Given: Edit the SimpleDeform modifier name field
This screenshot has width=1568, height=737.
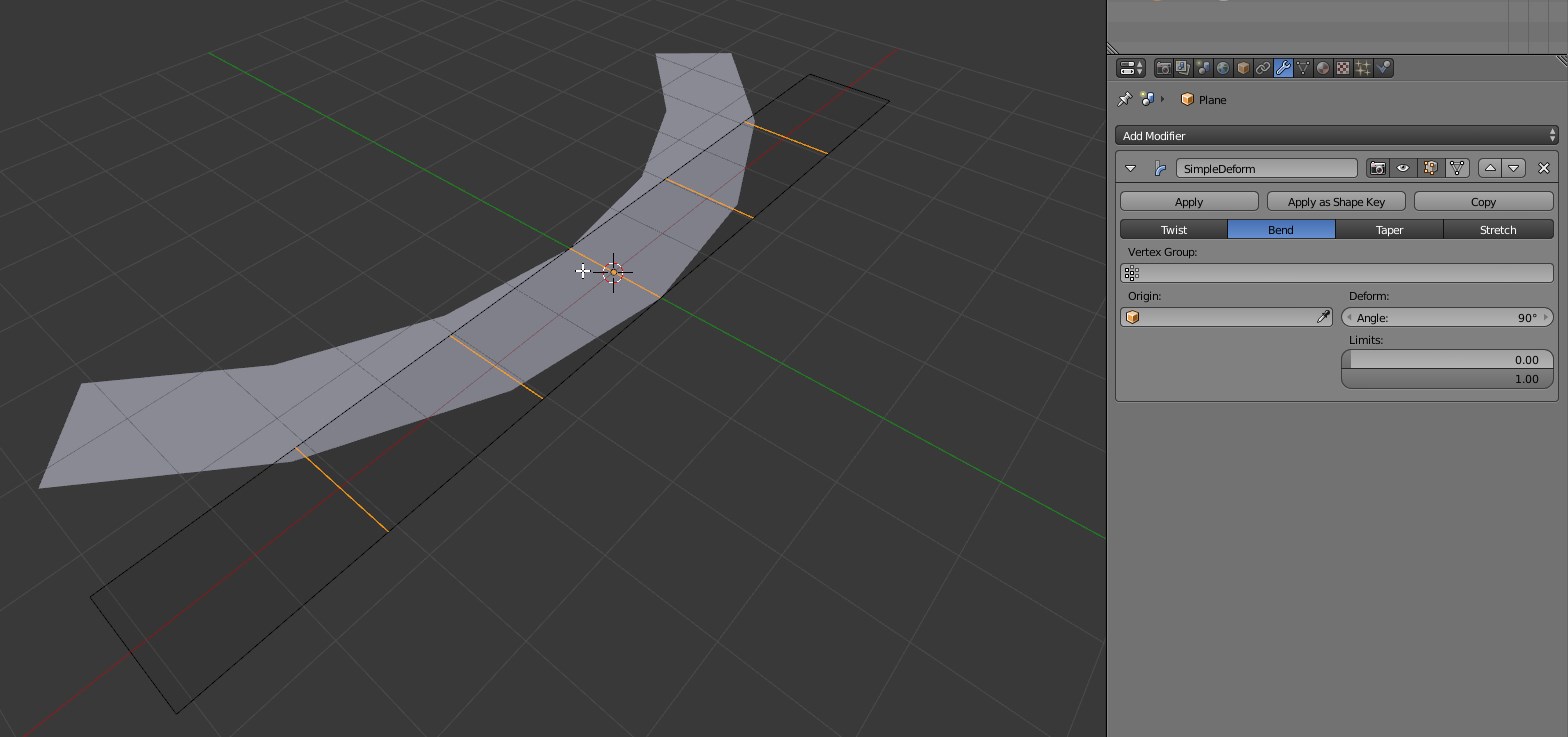Looking at the screenshot, I should click(x=1266, y=168).
